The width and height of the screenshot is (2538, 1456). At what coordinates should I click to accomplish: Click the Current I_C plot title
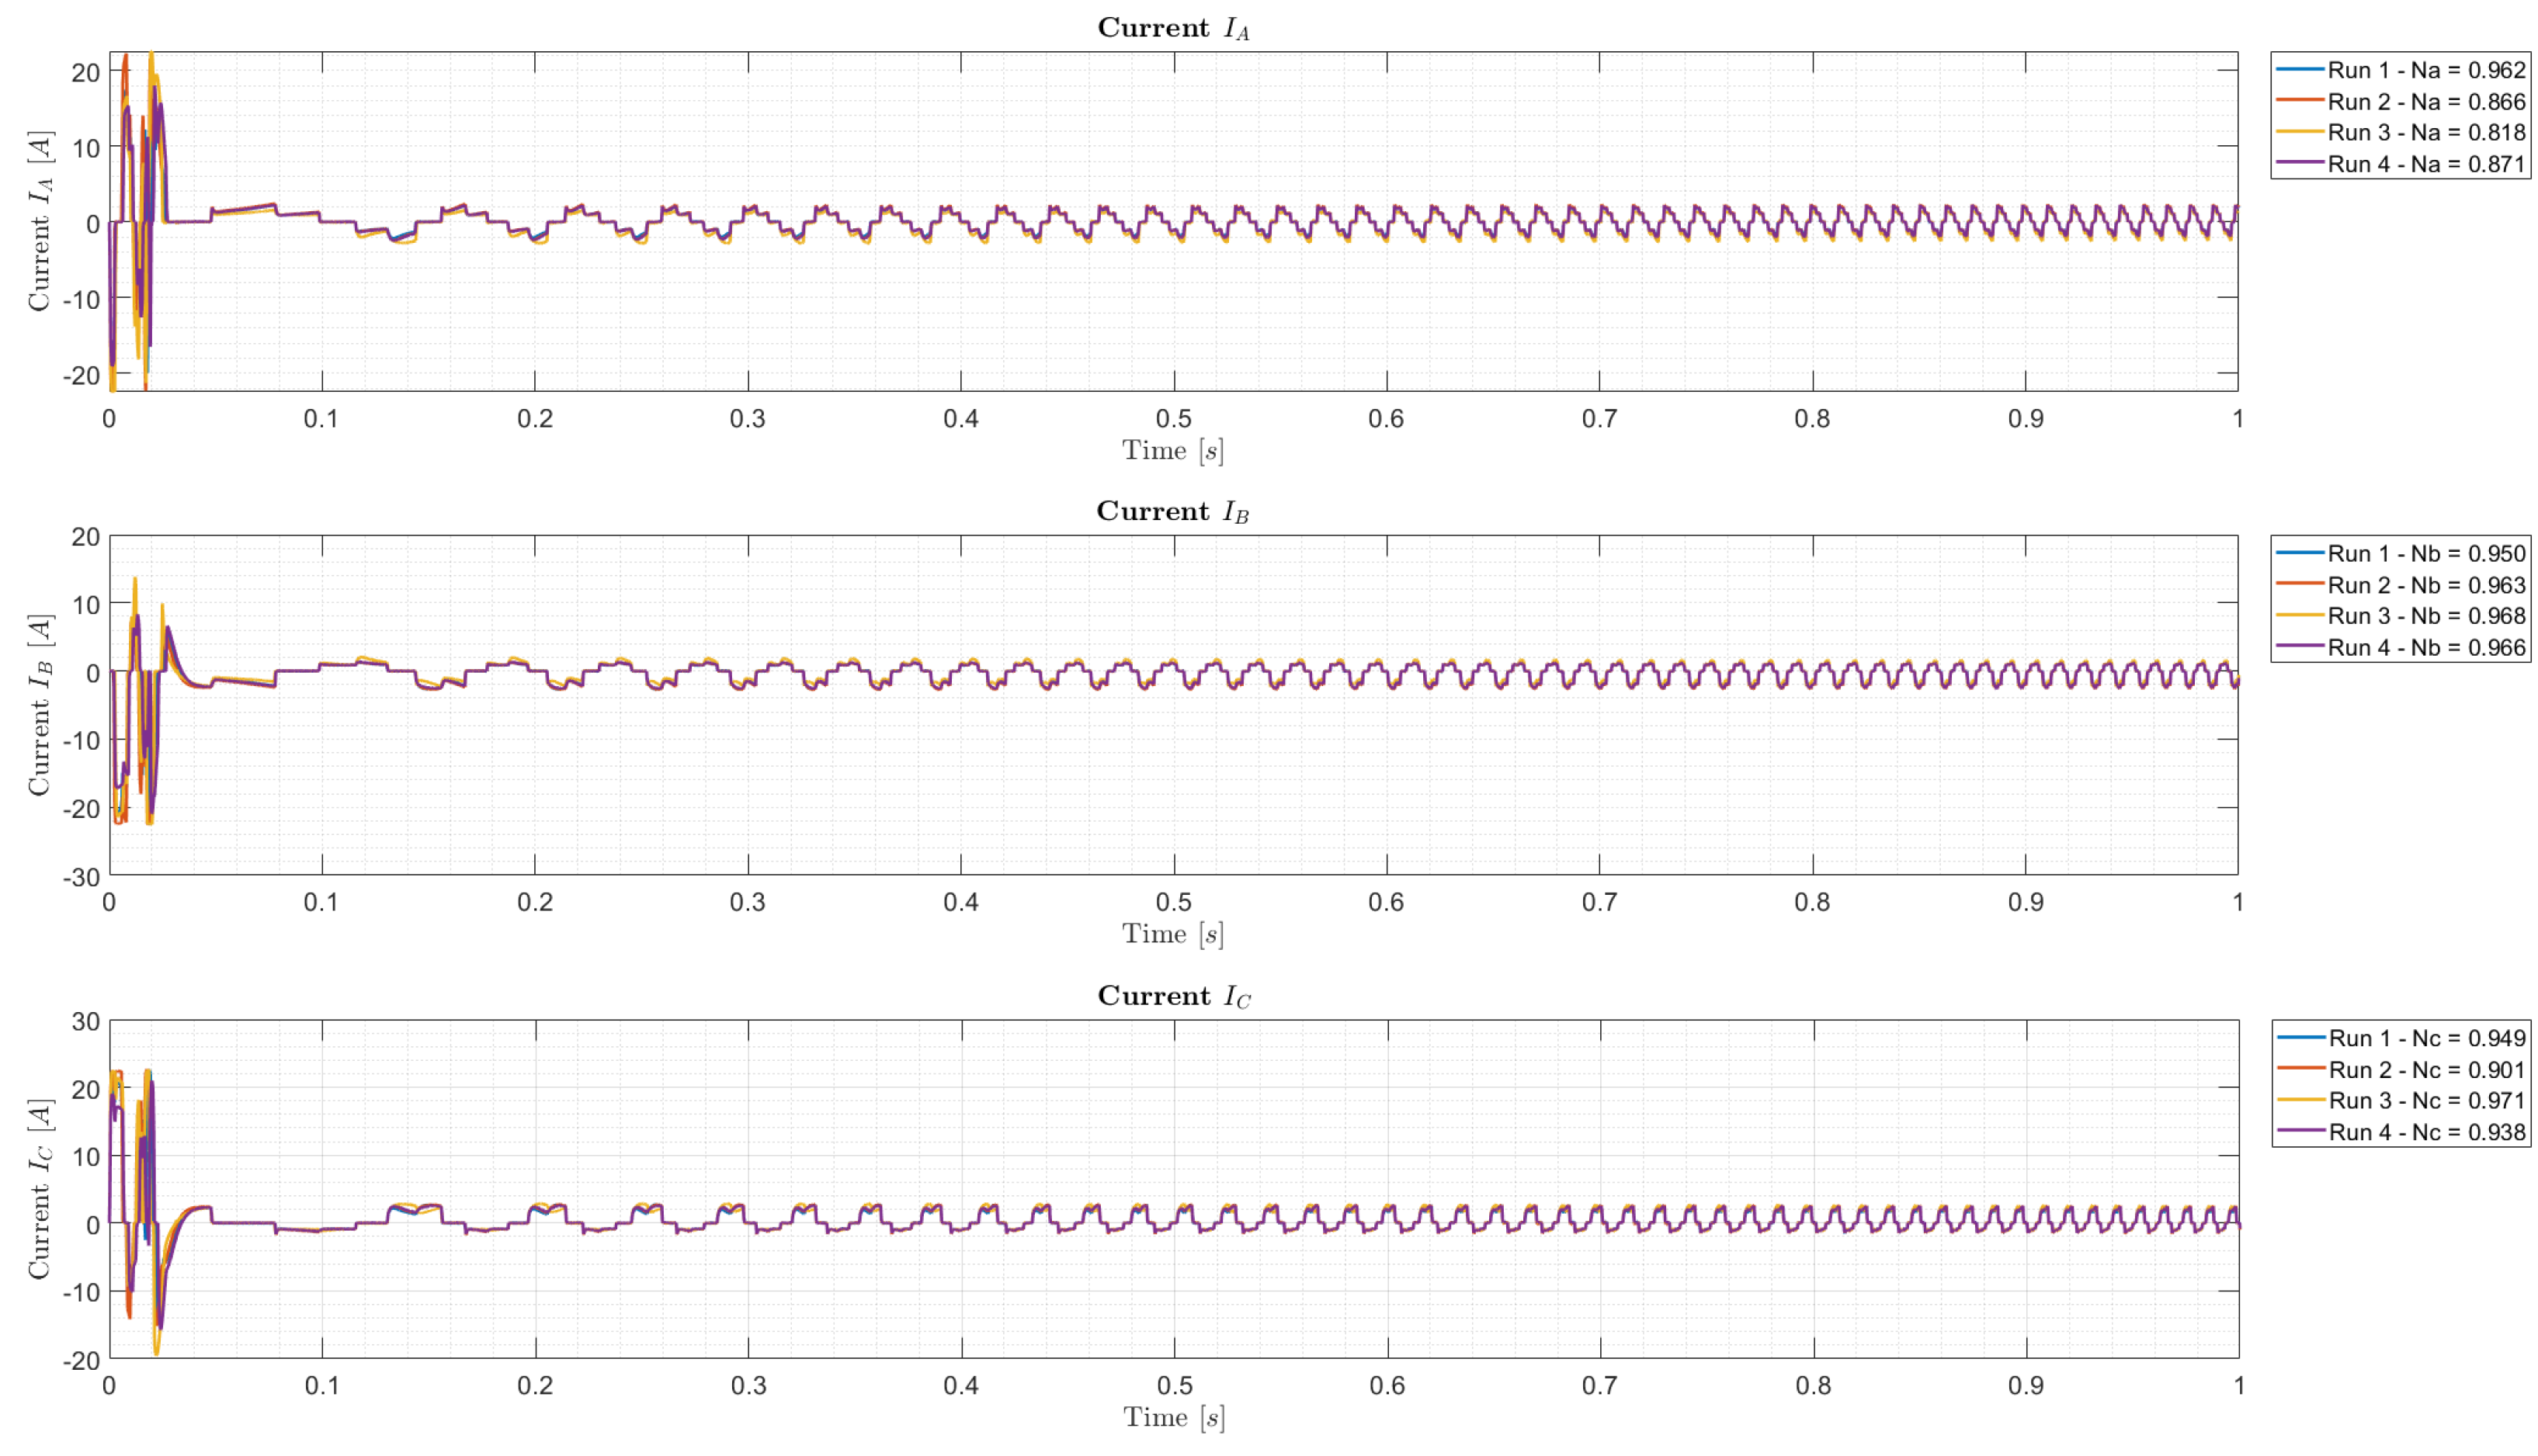(x=1173, y=996)
